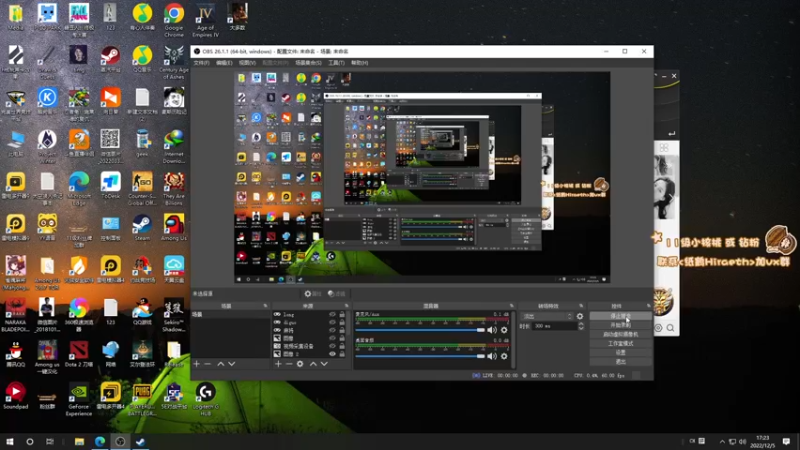Select the GeForce Experience desktop icon

pos(79,399)
